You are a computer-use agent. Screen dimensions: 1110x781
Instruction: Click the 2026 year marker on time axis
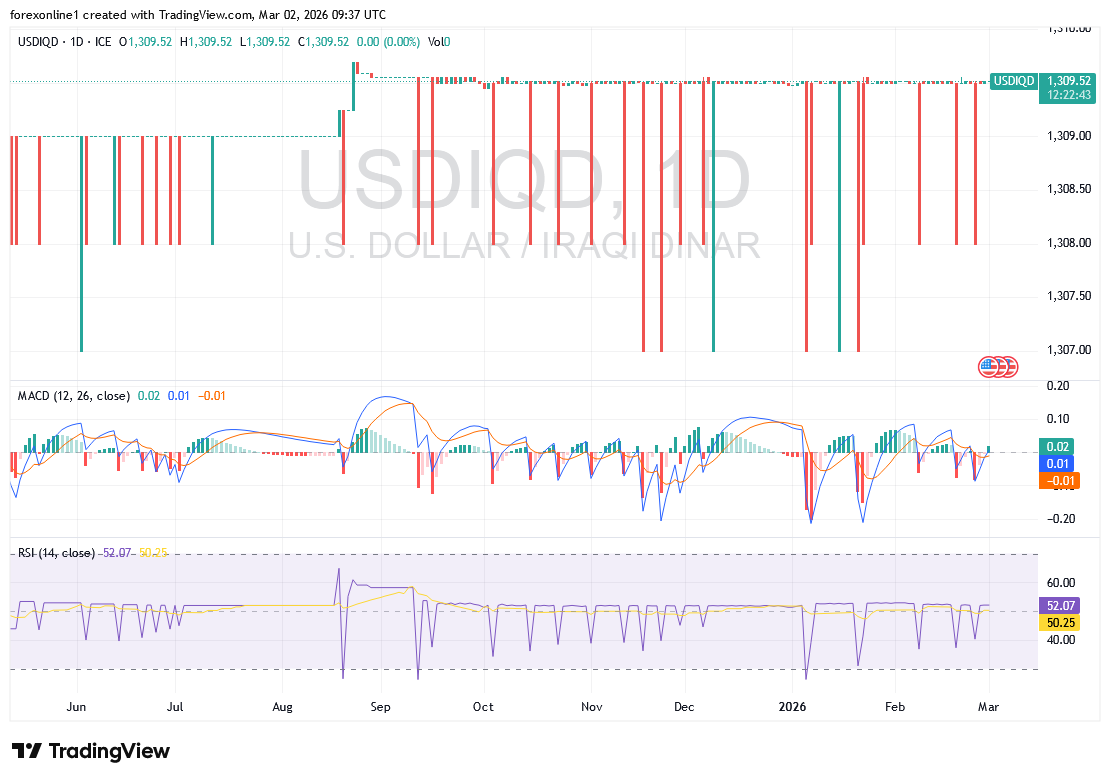point(793,707)
